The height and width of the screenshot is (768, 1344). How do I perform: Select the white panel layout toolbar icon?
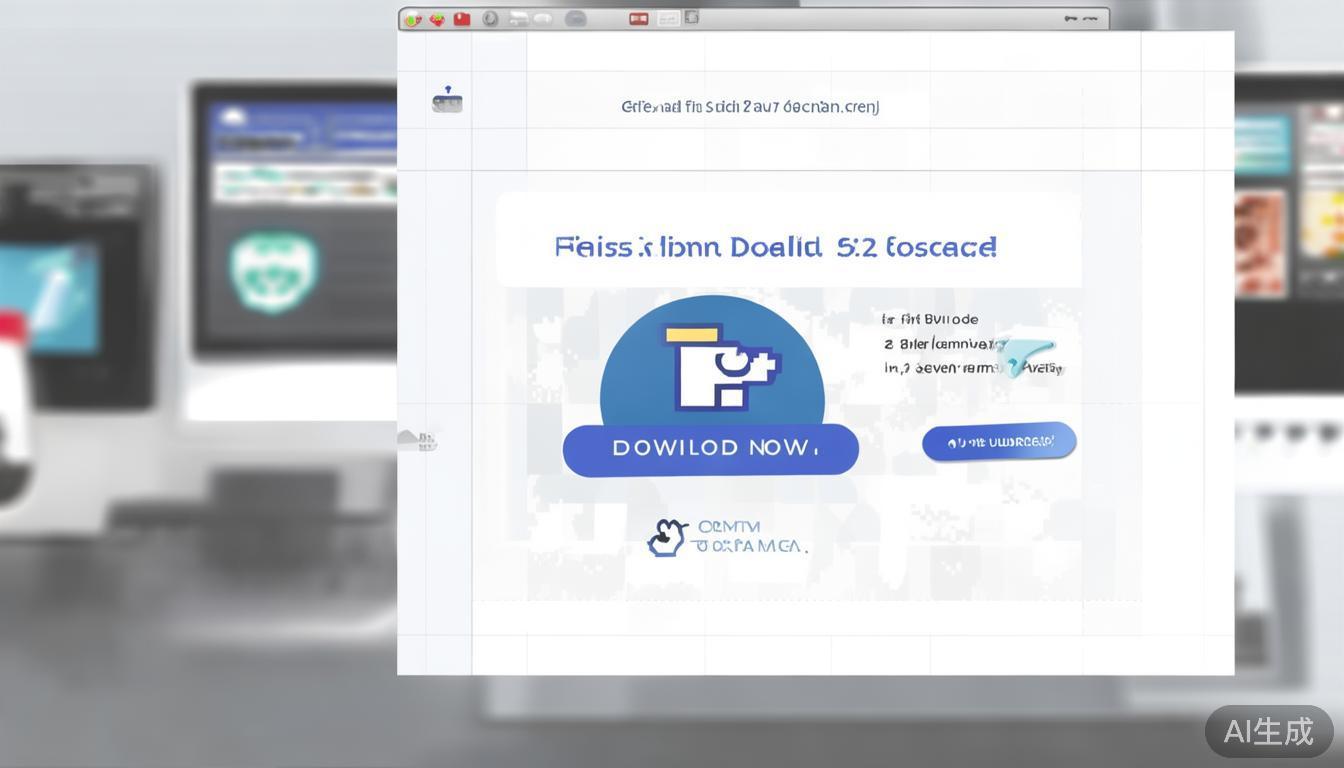(667, 19)
